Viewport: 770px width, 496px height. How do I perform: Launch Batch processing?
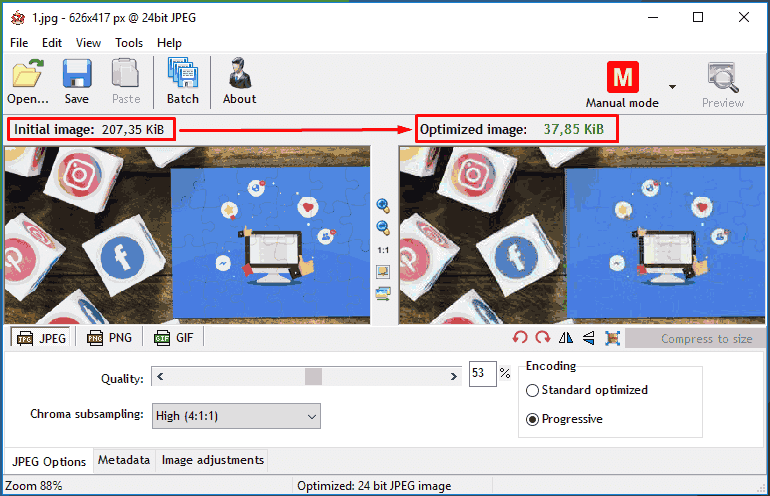pos(183,81)
